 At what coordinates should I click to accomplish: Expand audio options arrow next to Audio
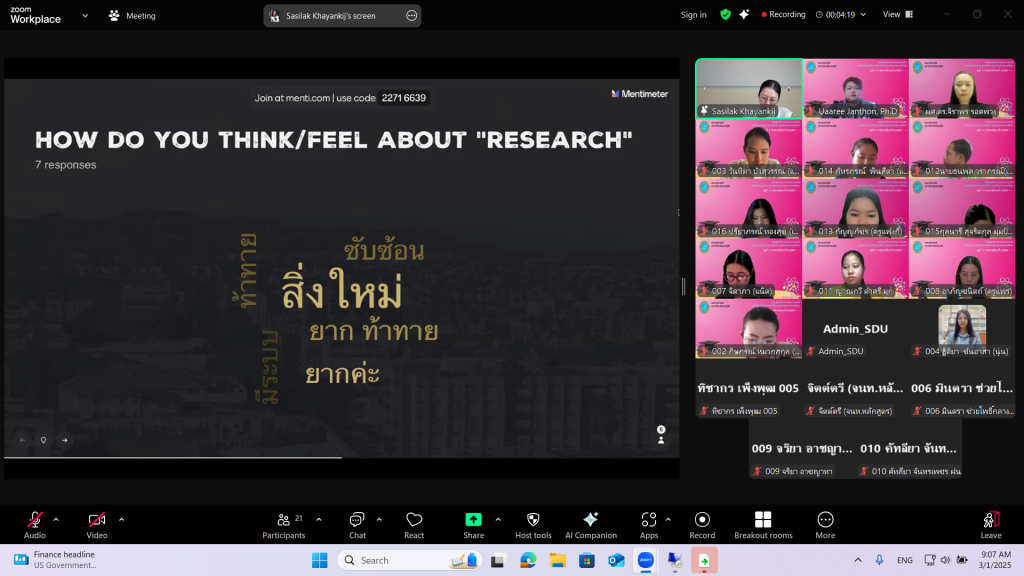(56, 519)
